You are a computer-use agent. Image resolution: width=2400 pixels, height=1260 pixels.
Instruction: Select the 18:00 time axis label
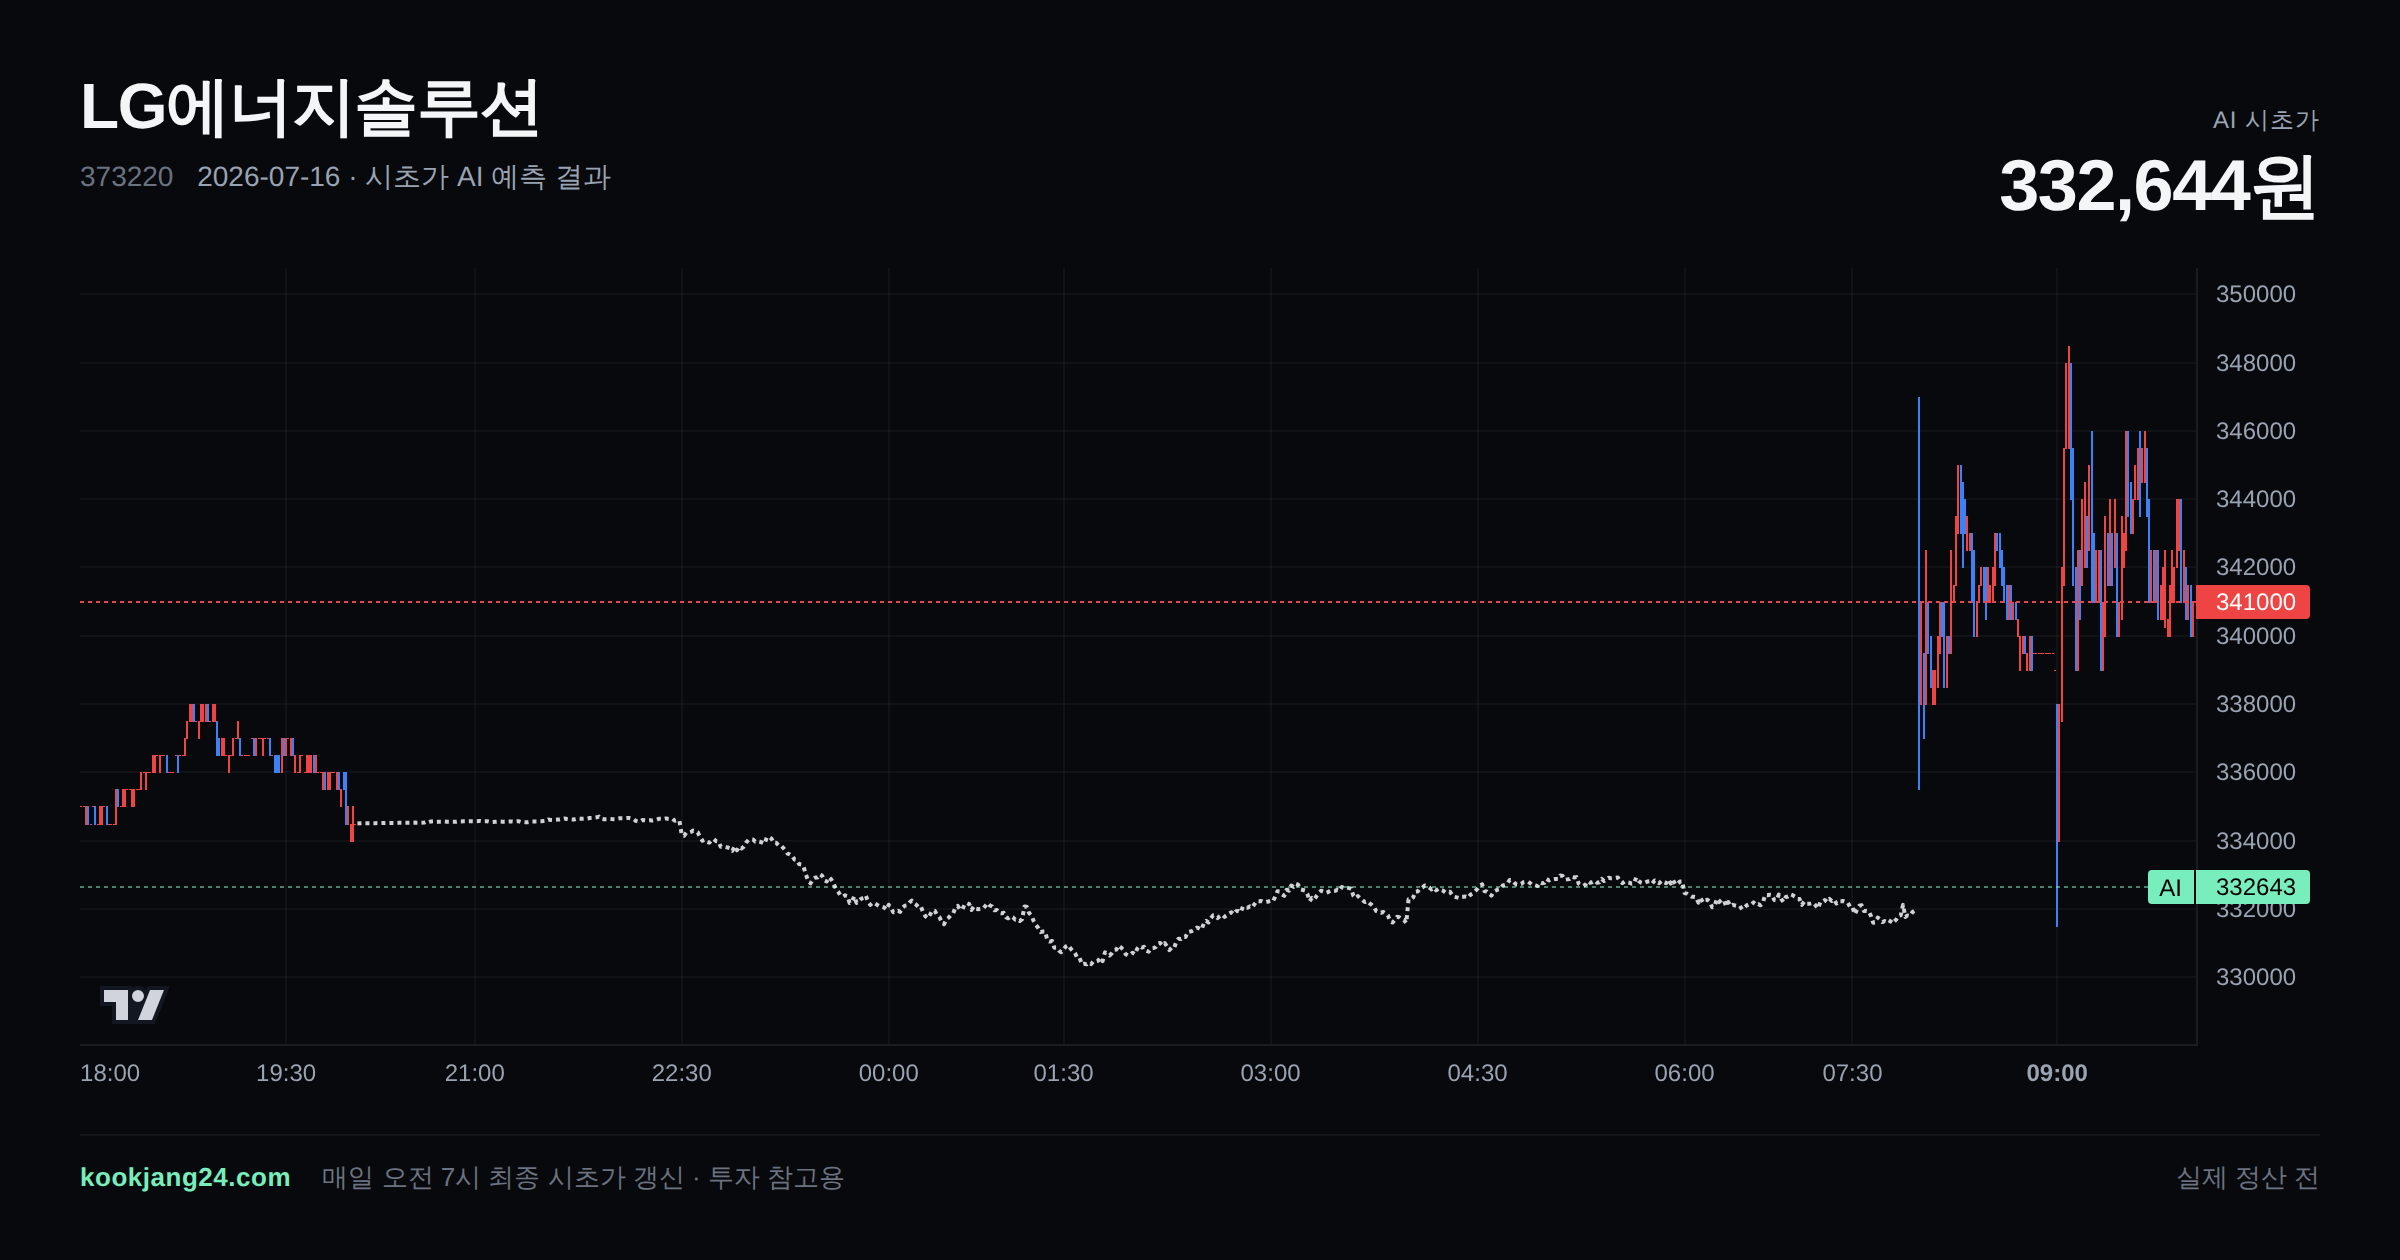coord(110,1073)
